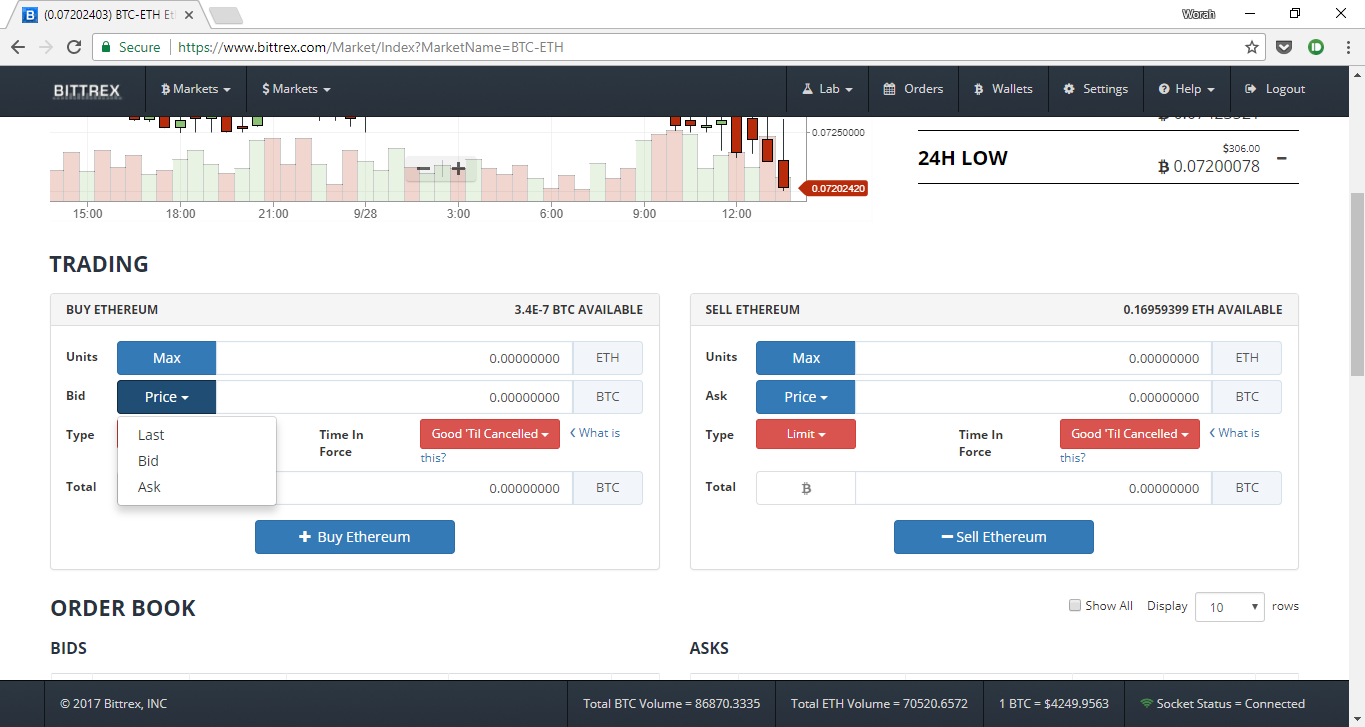Collapse the 24H LOW row minus icon
1365x727 pixels.
pyautogui.click(x=1281, y=159)
